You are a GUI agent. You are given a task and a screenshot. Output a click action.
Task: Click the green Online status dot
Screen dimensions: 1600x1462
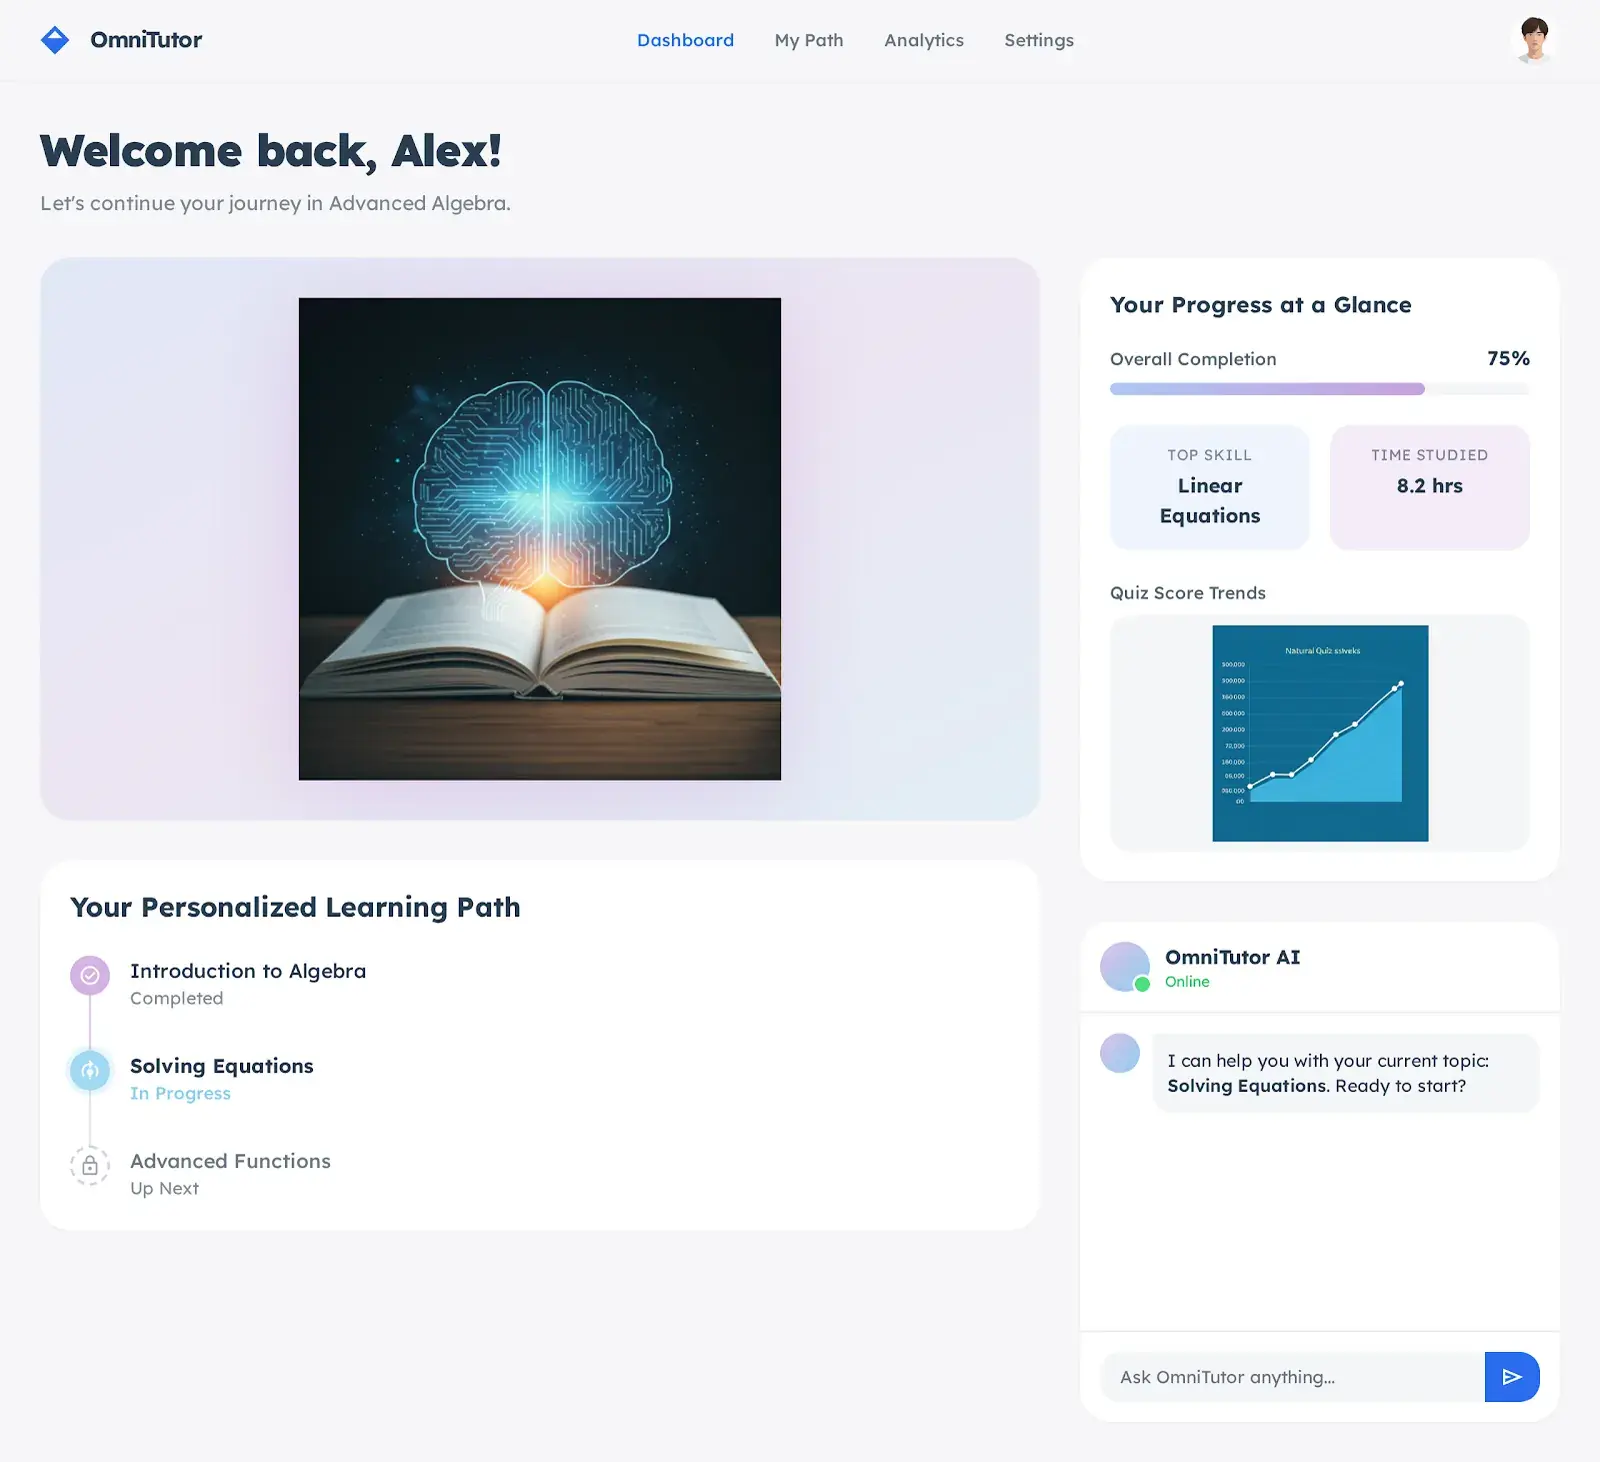tap(1142, 984)
